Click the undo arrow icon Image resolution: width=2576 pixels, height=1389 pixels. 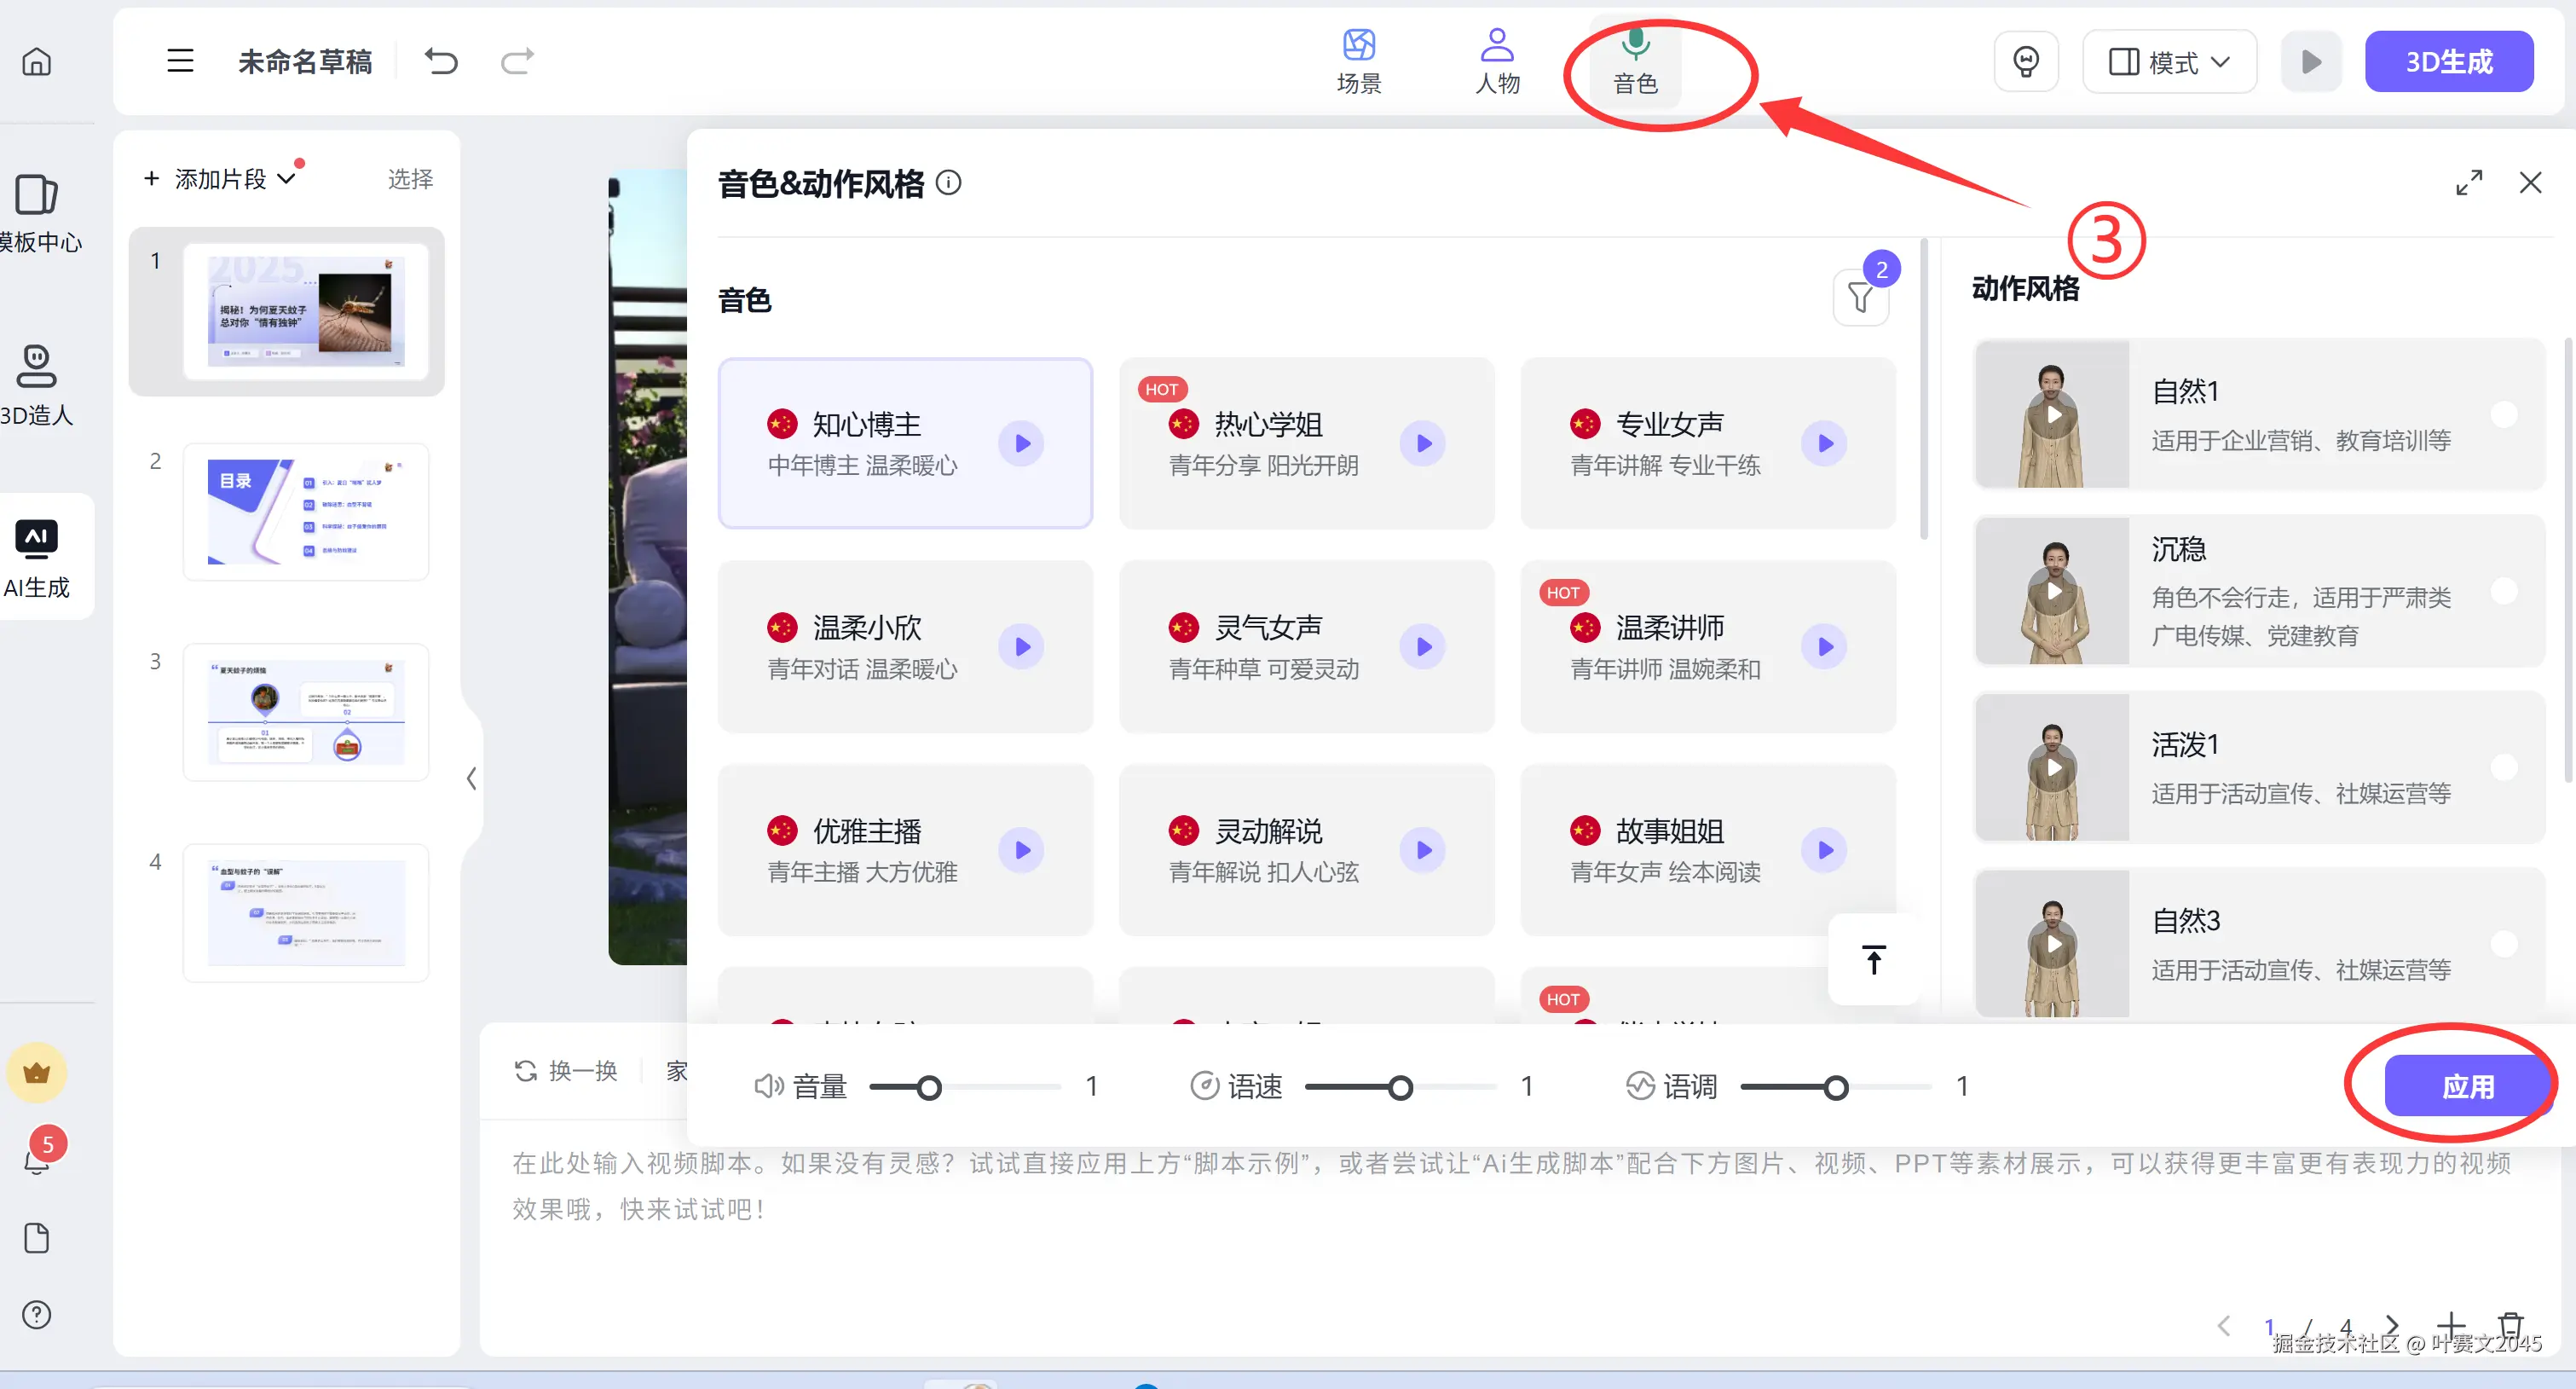[441, 61]
